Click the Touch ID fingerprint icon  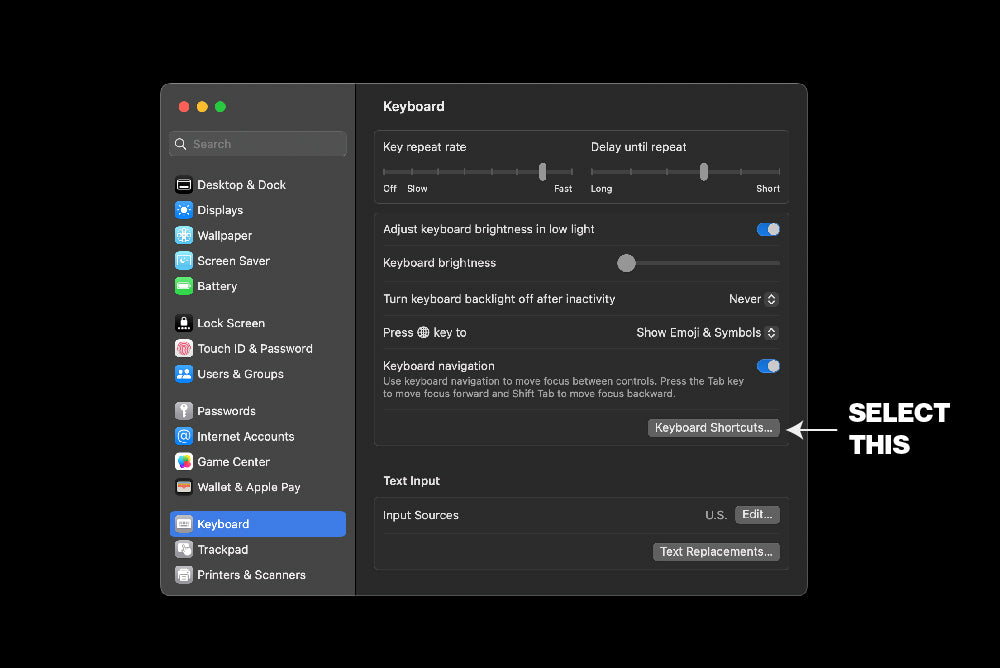[x=184, y=349]
